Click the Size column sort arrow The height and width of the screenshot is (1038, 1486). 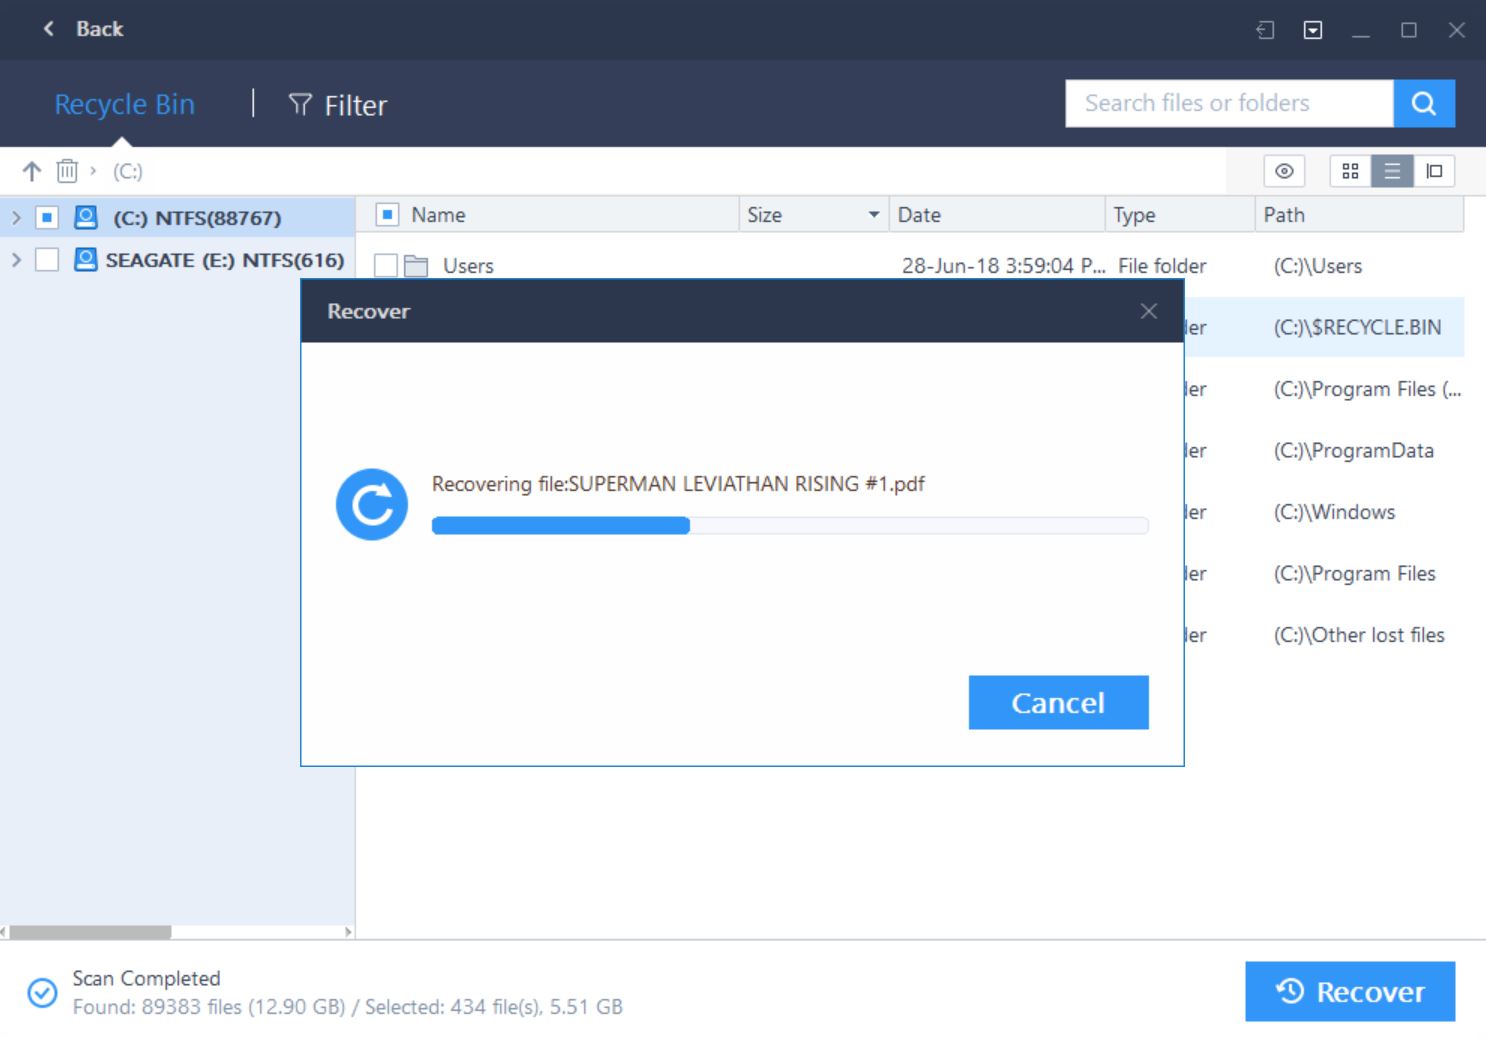tap(873, 215)
